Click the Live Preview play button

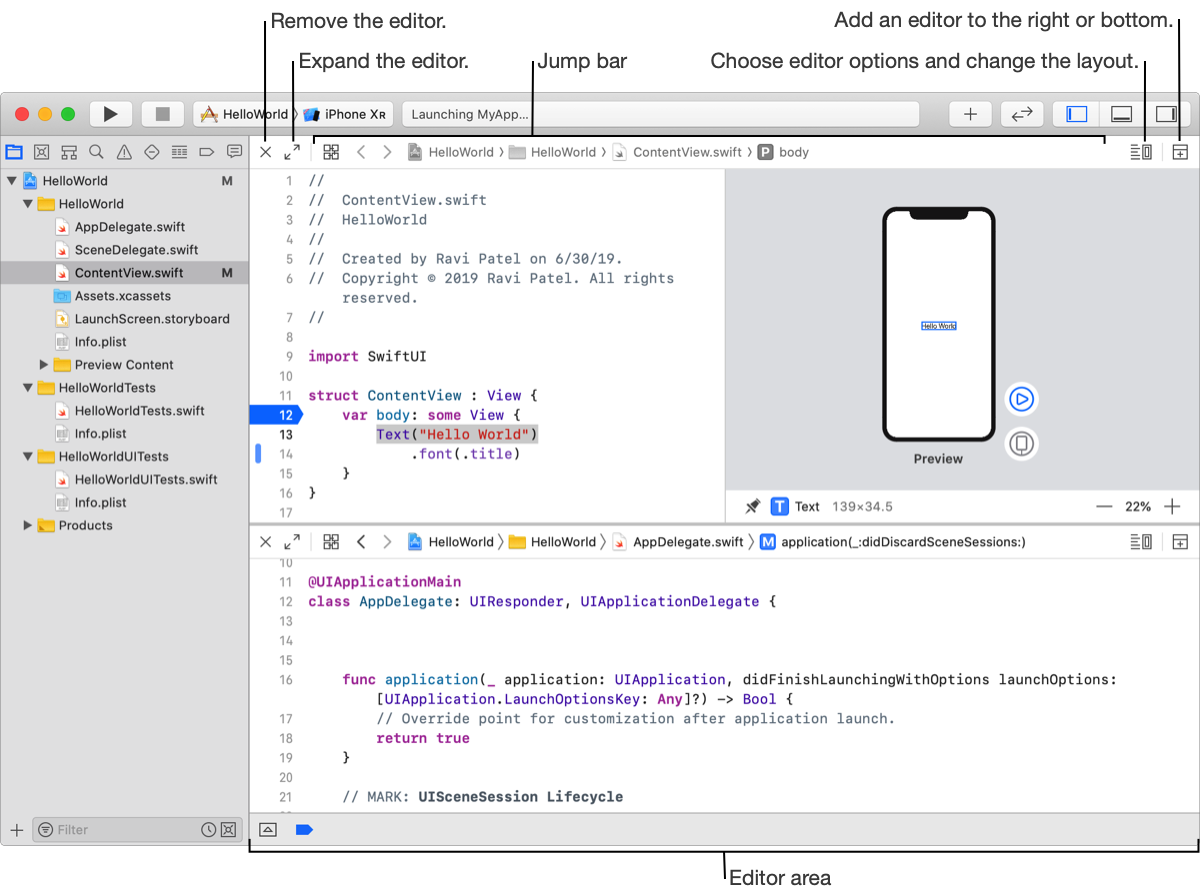pyautogui.click(x=1021, y=399)
